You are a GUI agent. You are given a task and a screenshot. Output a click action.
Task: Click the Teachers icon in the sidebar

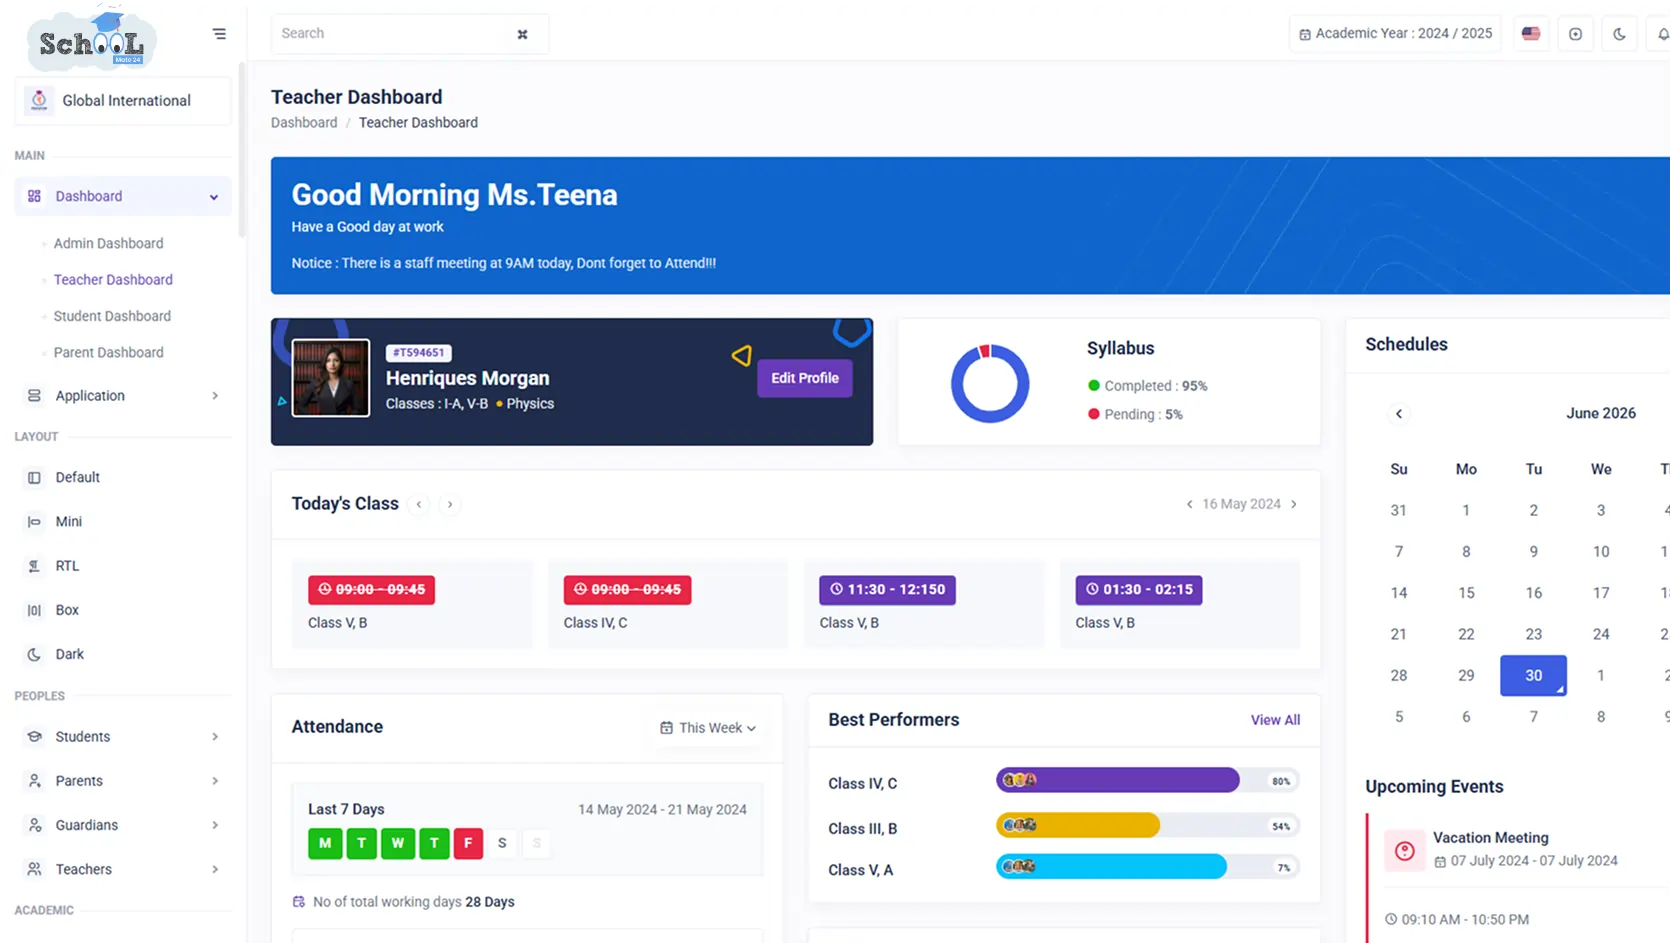34,869
